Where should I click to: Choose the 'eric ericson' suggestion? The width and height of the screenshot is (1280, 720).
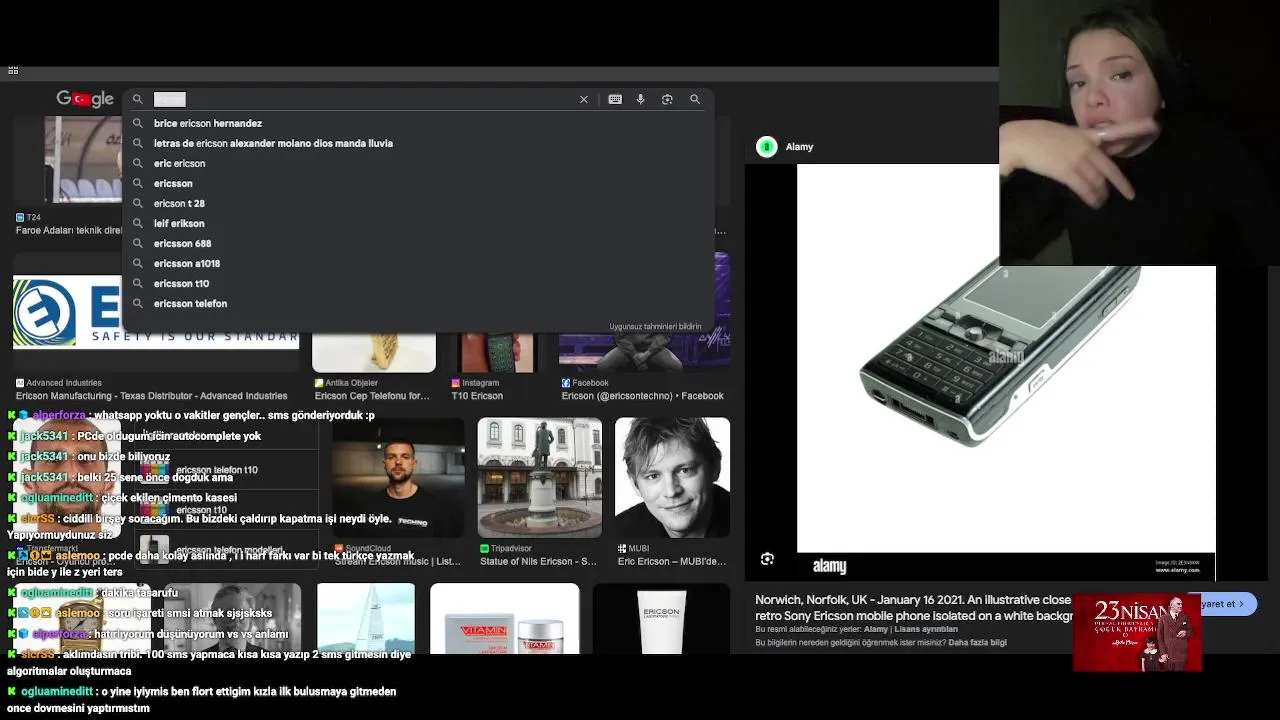(179, 163)
